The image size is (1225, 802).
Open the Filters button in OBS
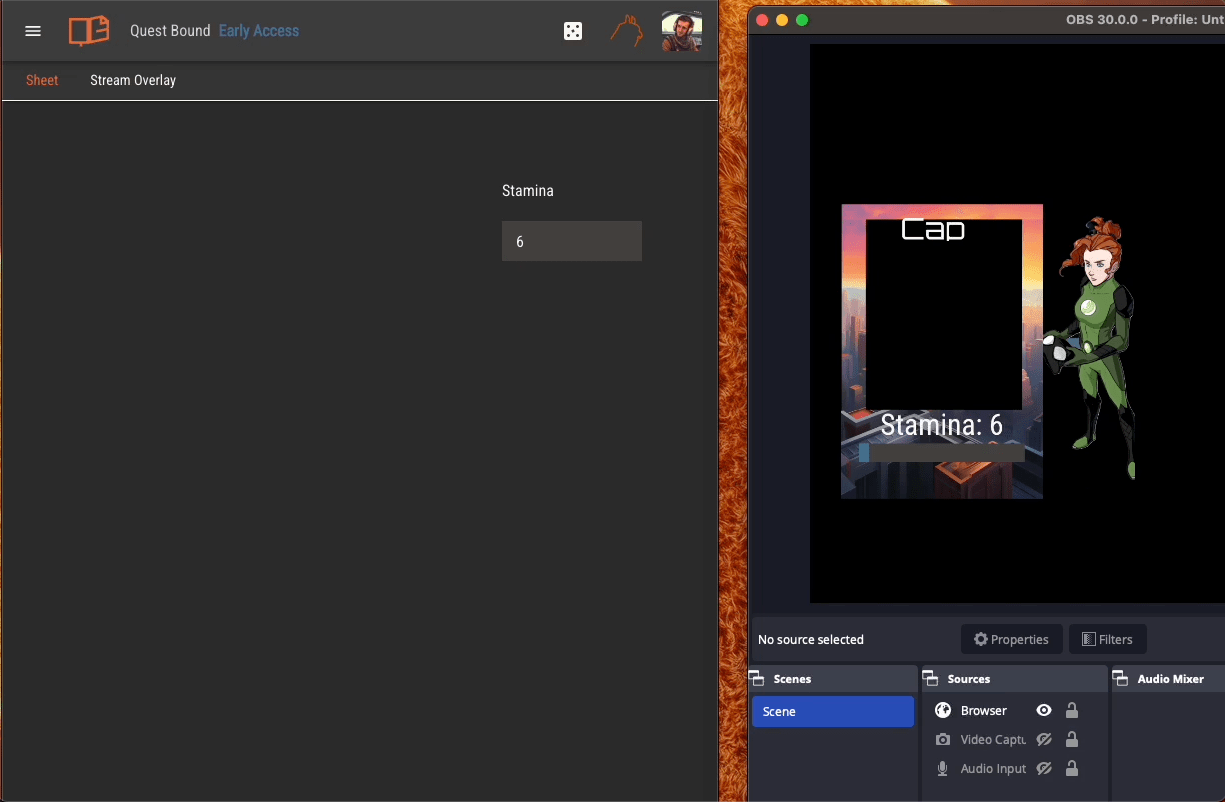(x=1107, y=639)
